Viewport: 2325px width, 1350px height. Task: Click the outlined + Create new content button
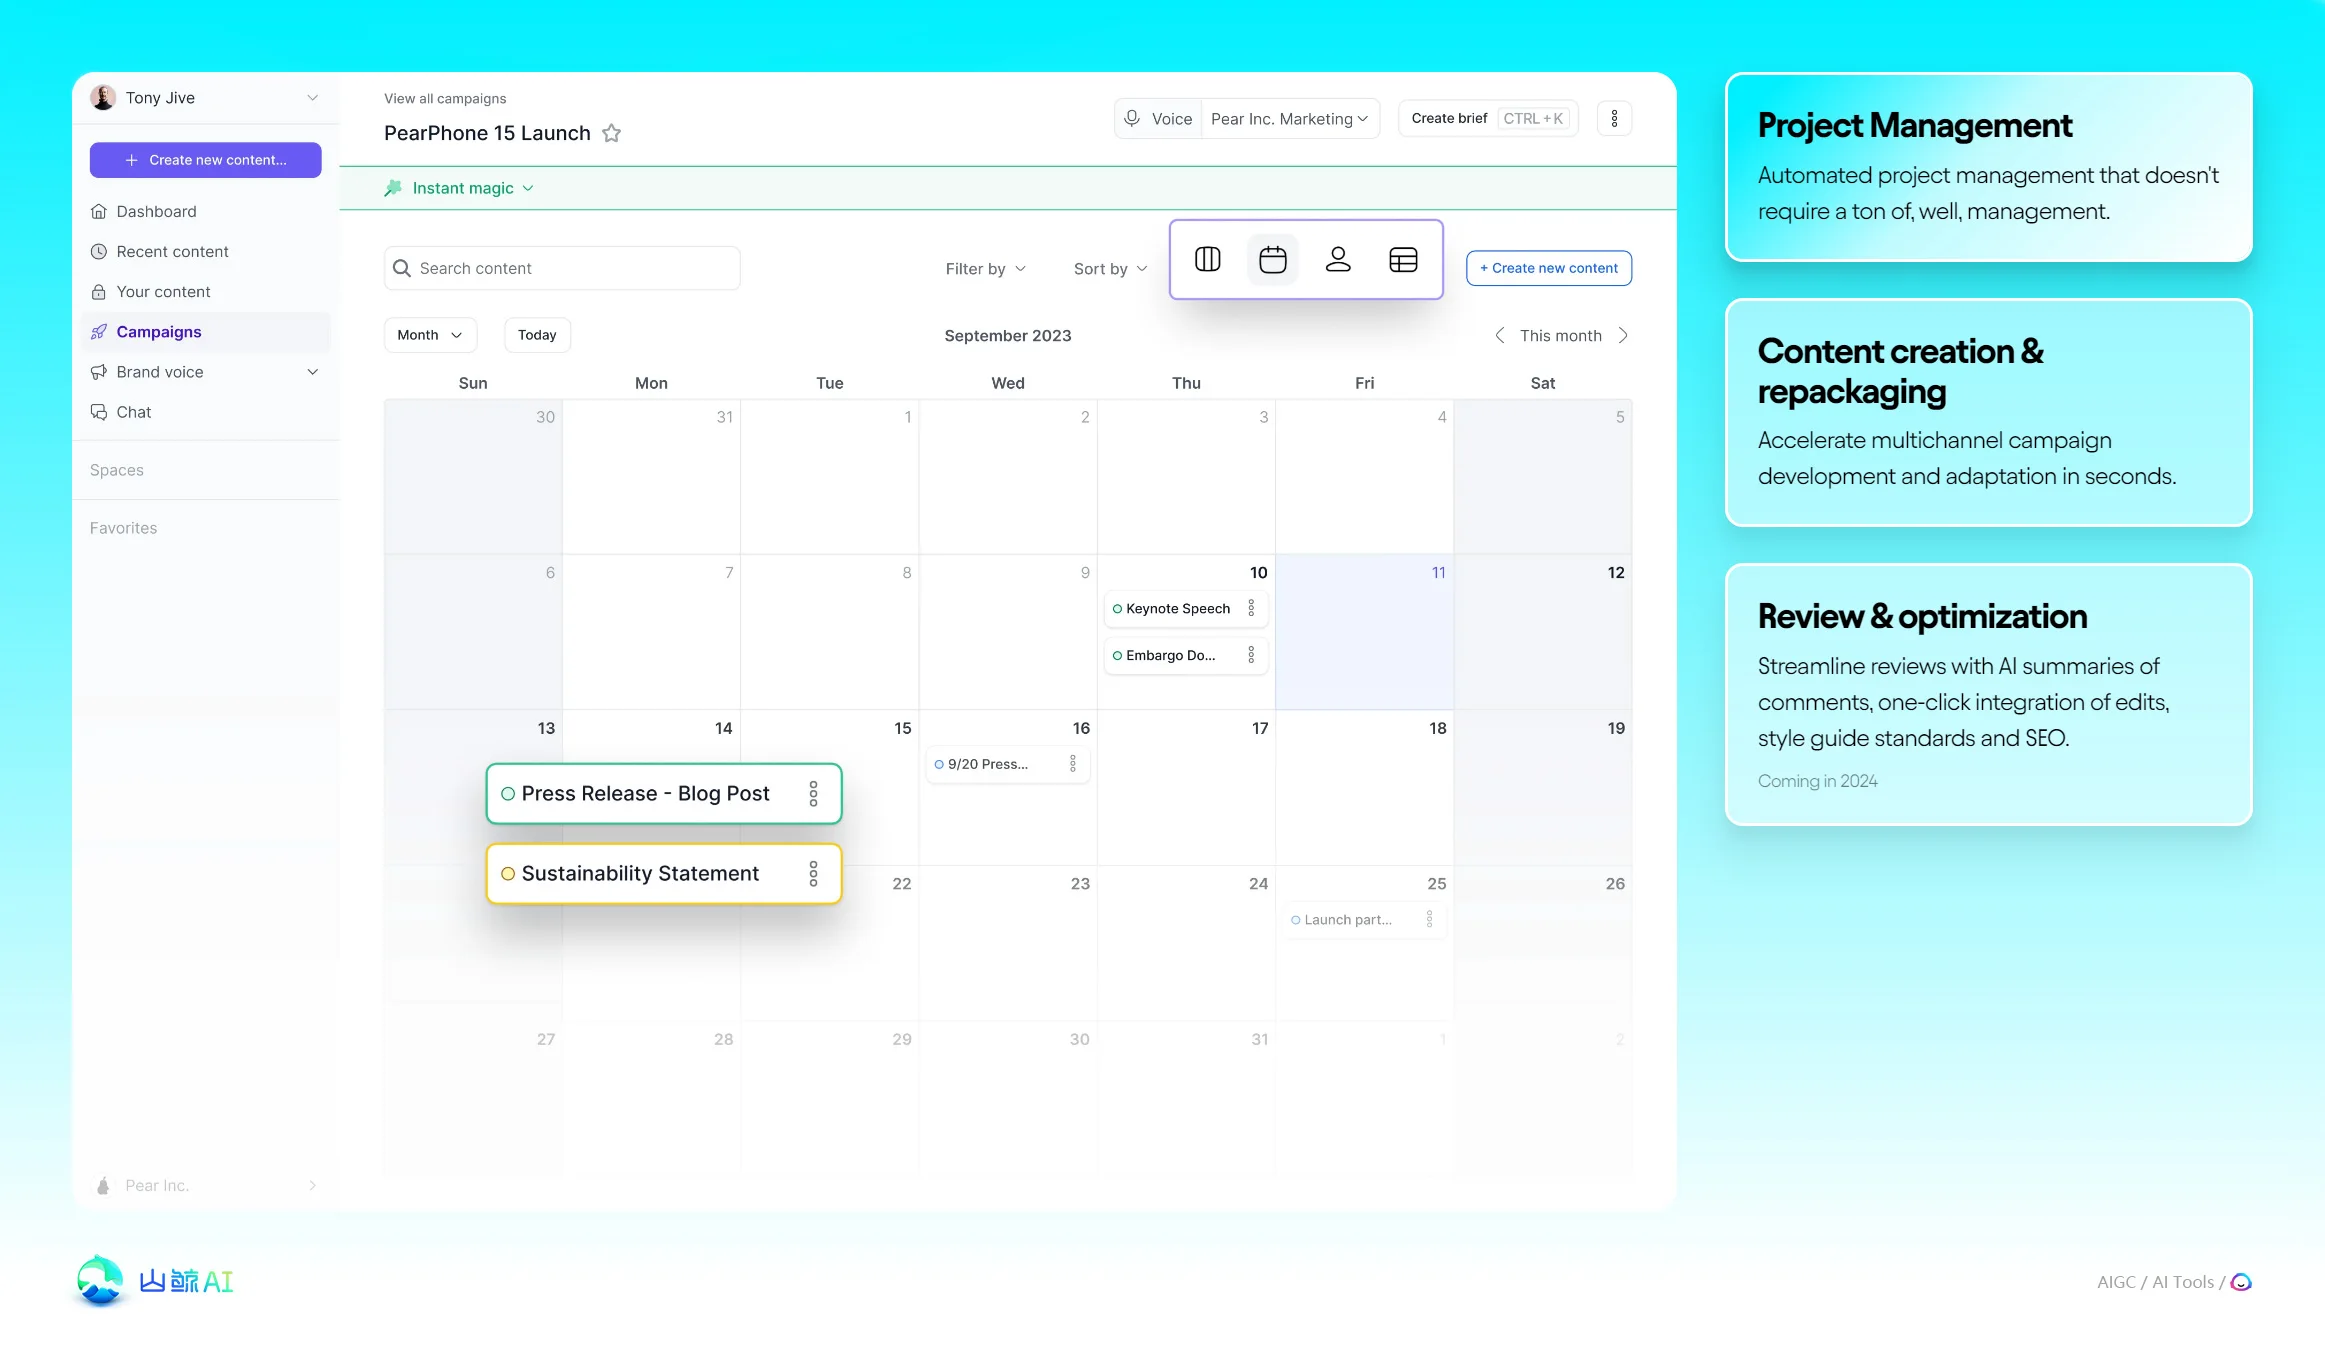tap(1549, 268)
